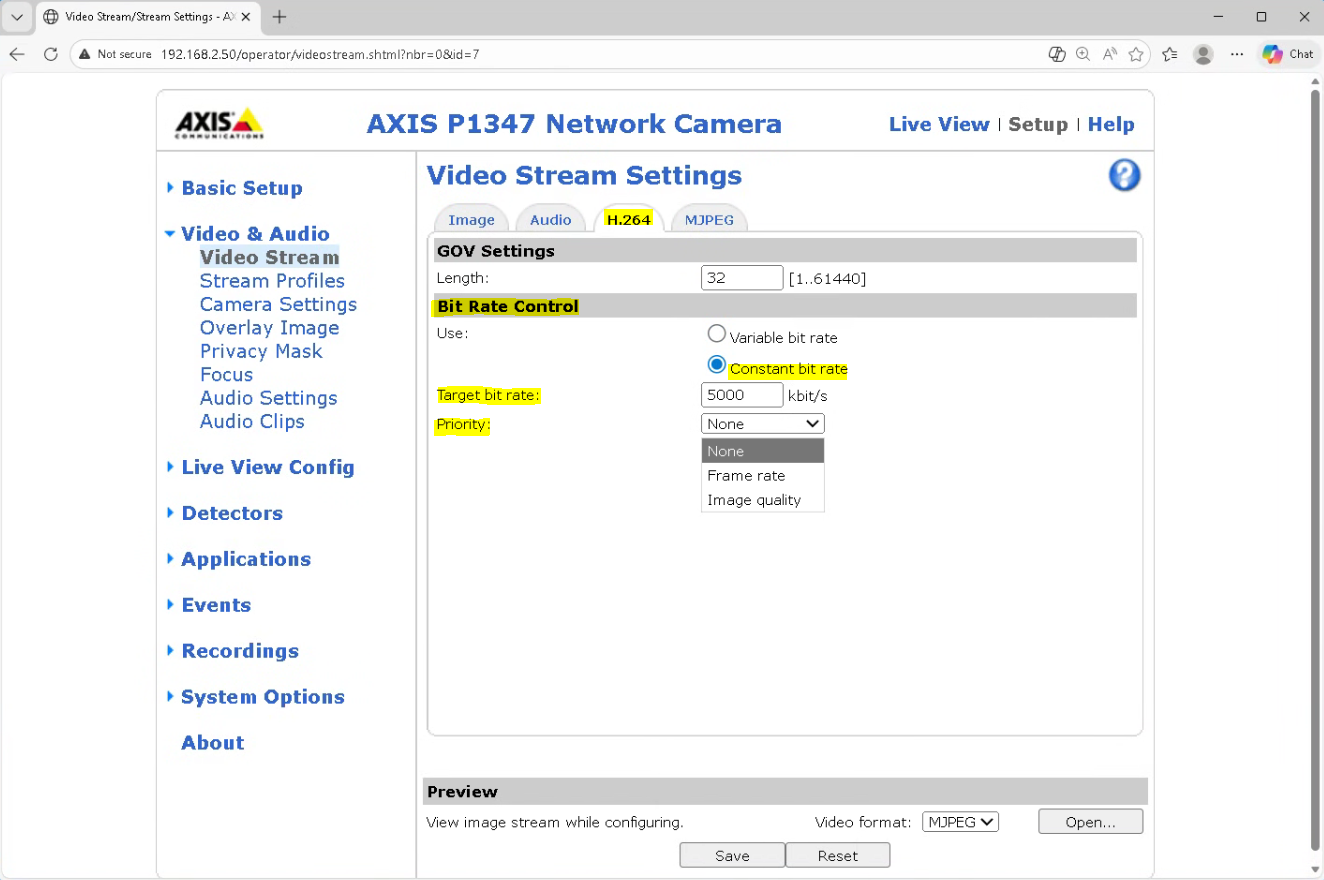Open Overlay Image in the sidebar

pos(269,328)
